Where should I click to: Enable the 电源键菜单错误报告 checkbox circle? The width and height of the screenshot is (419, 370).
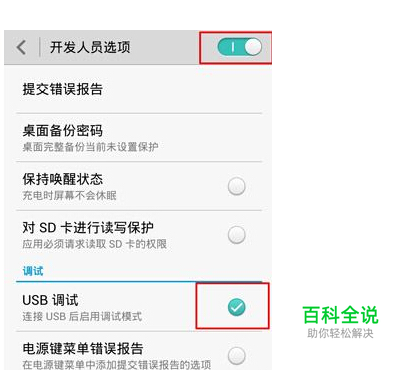coord(237,356)
